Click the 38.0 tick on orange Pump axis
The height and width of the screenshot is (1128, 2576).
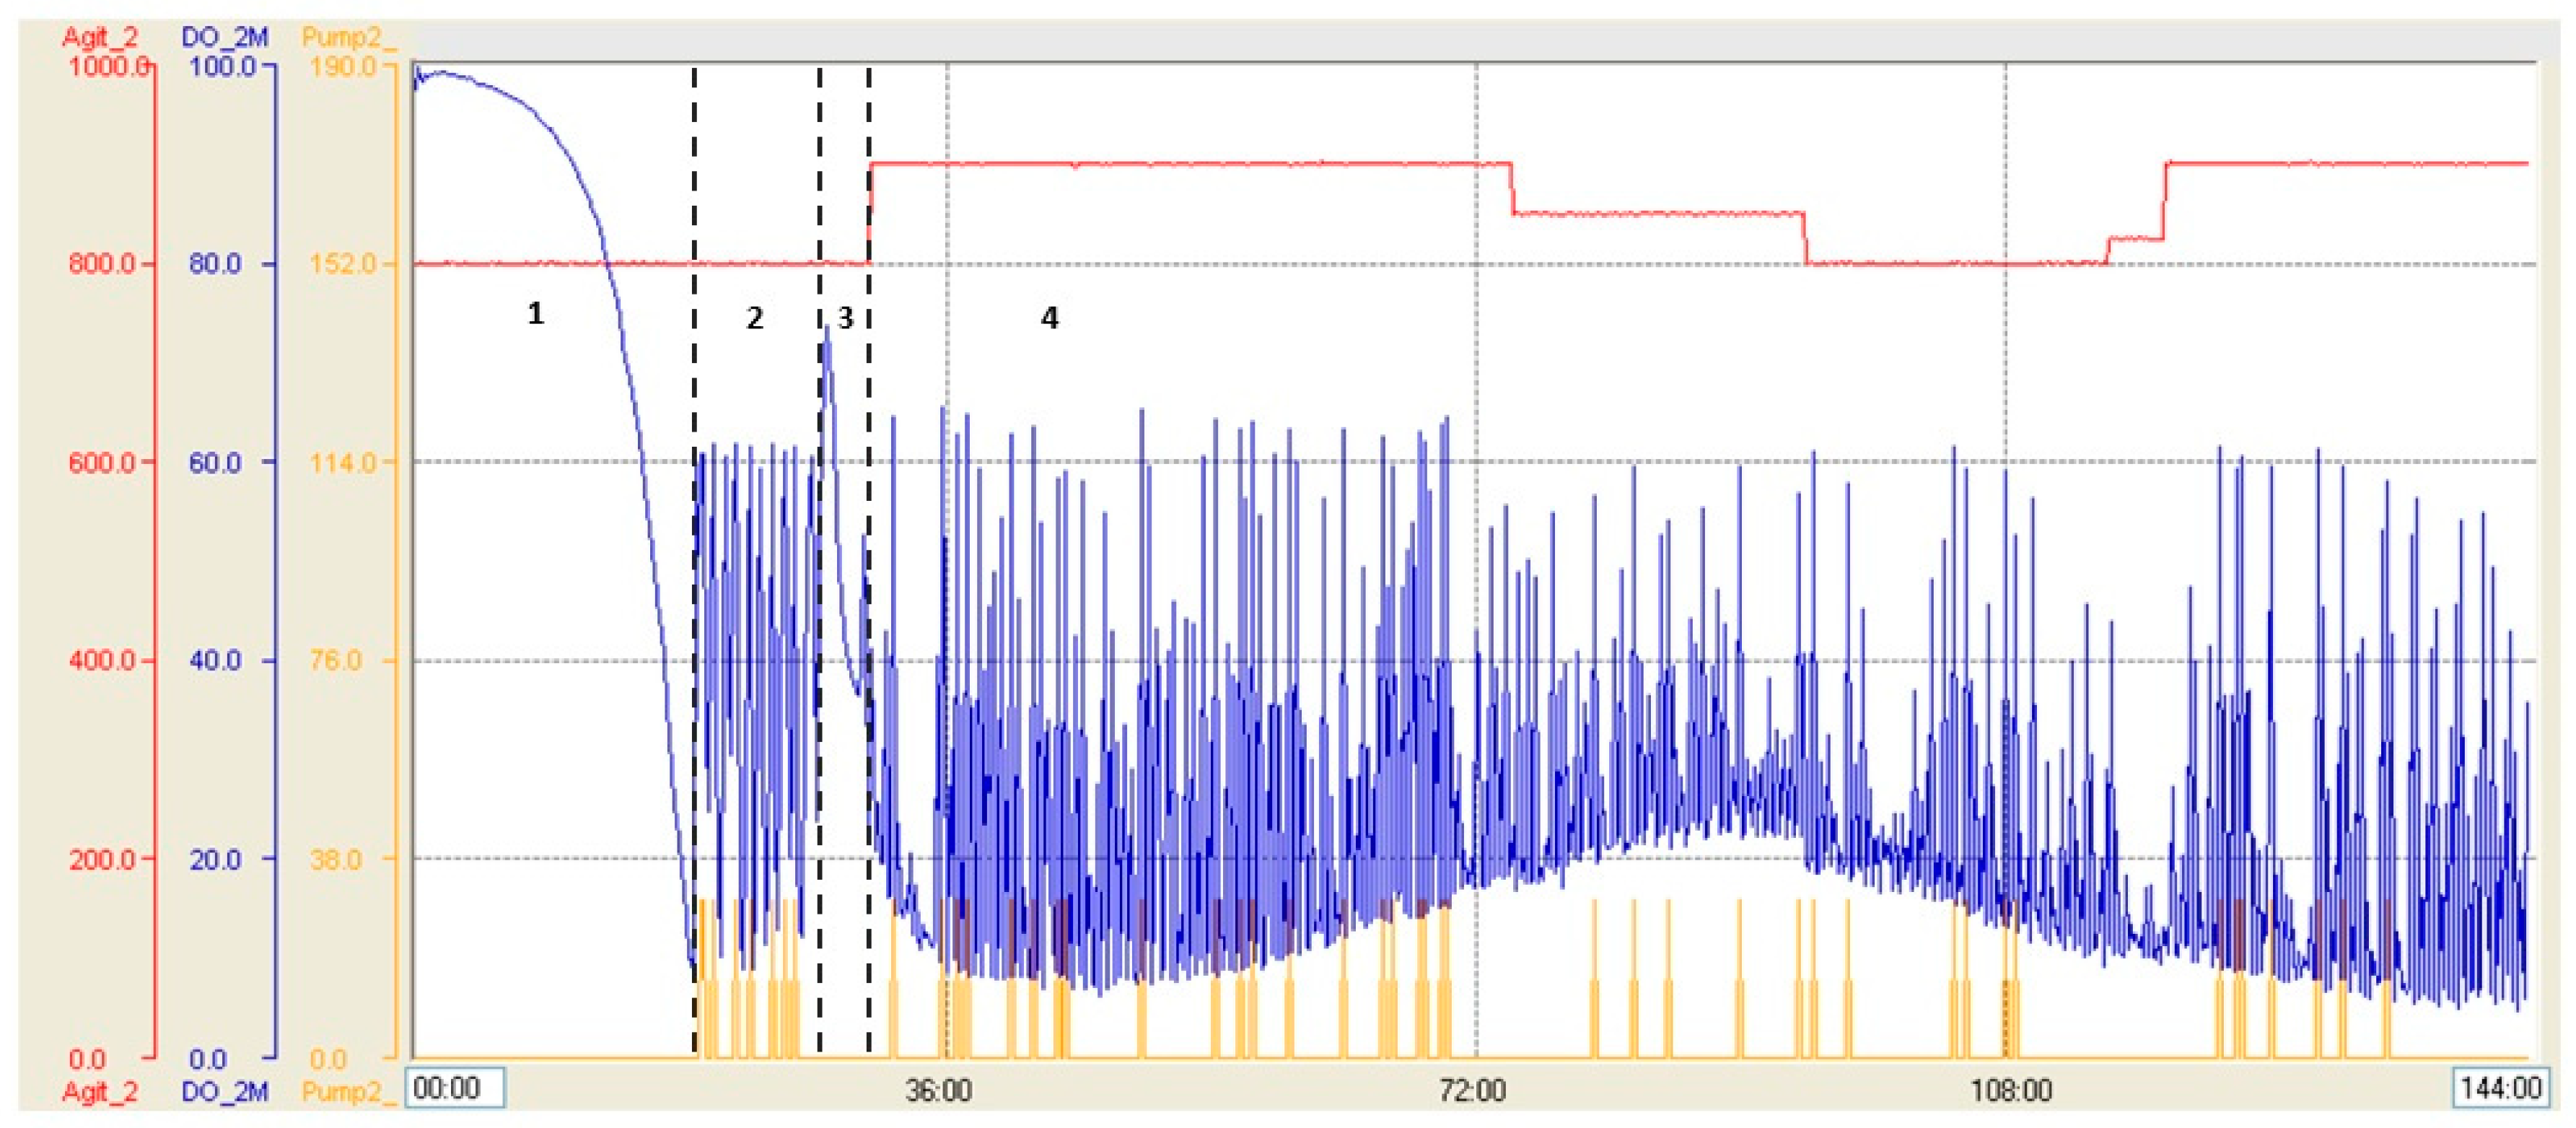pos(336,858)
